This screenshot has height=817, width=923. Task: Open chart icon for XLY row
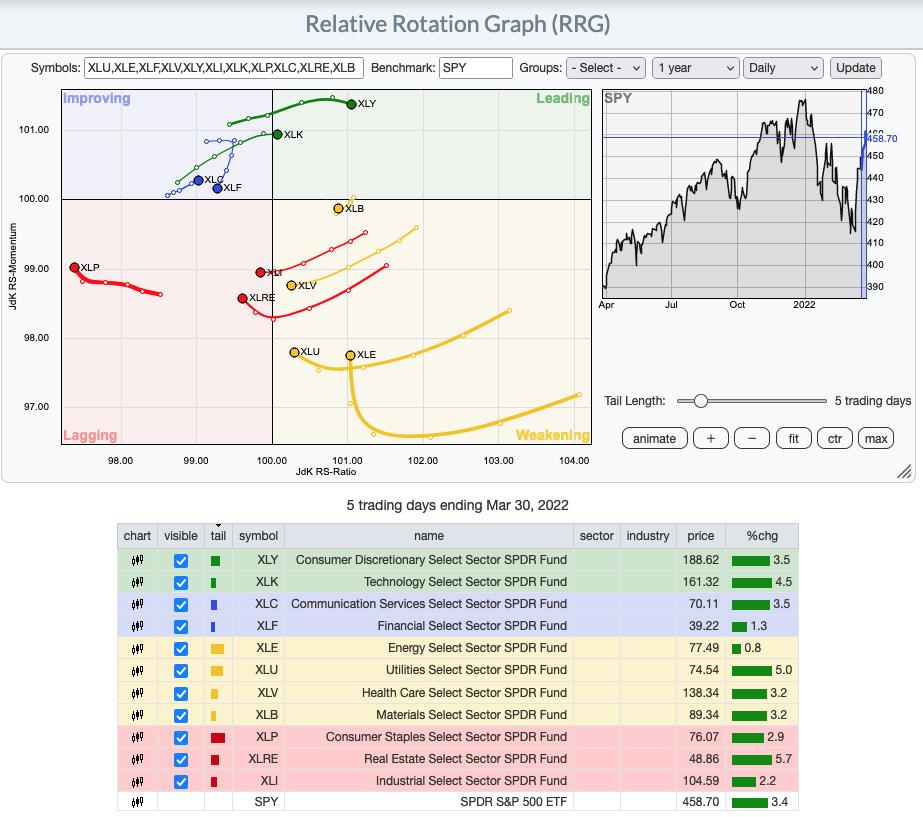point(137,560)
